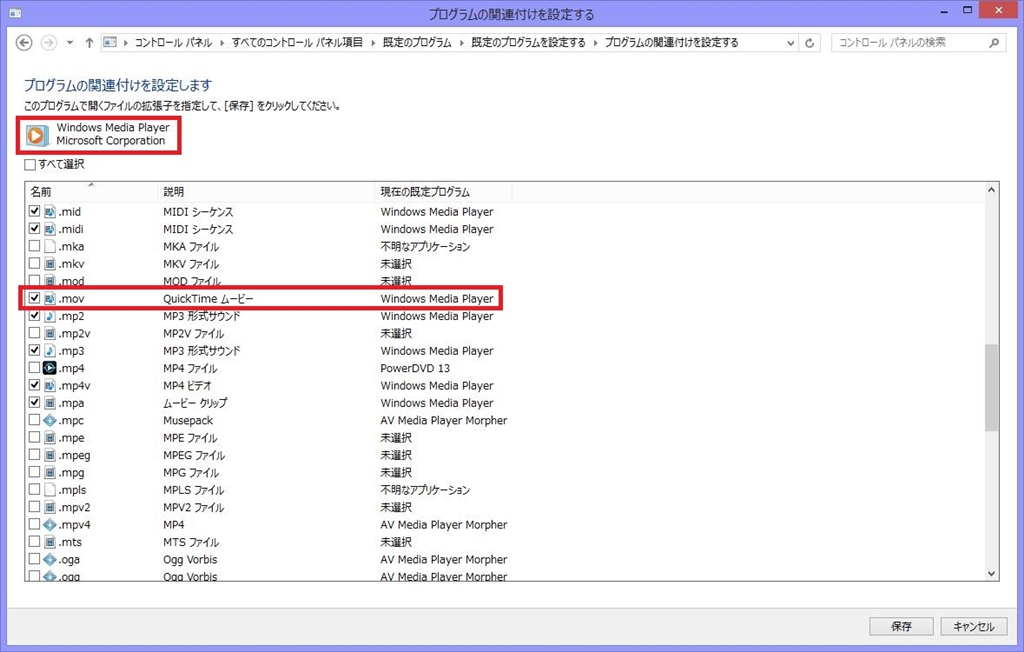
Task: Select the Musepack description text
Action: (188, 420)
